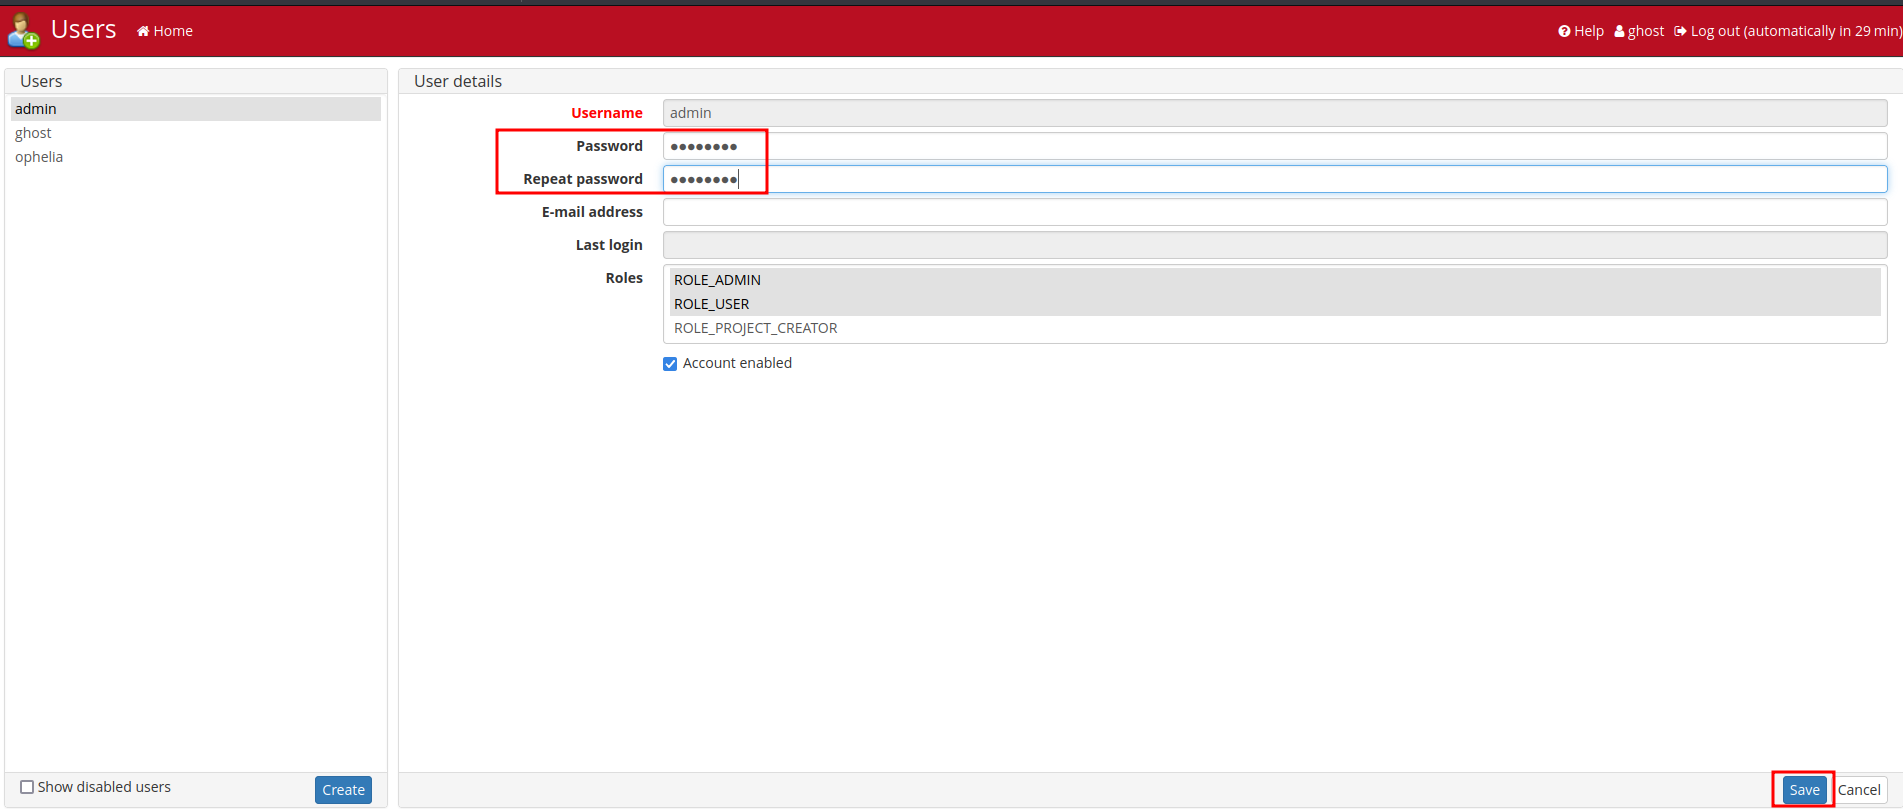
Task: Click the Last login field
Action: coord(1275,245)
